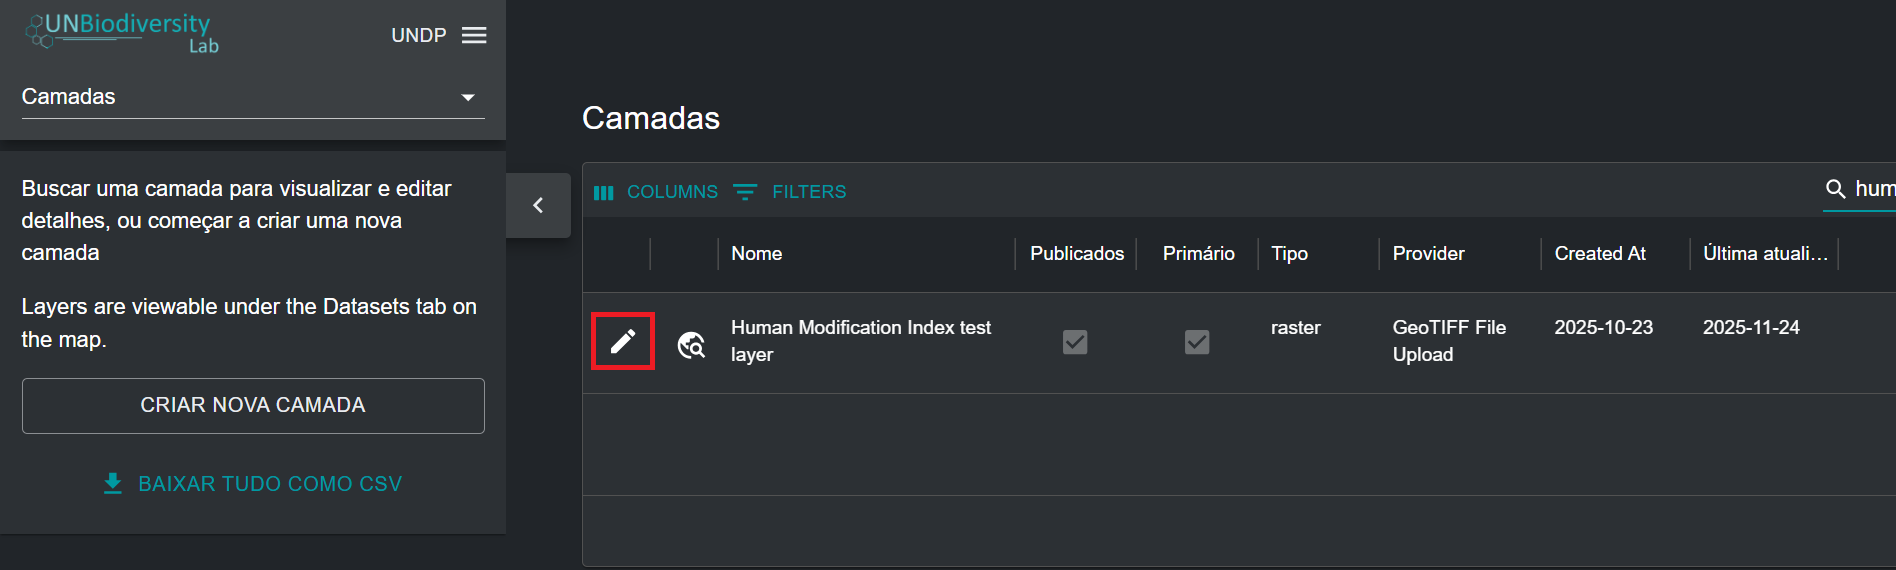
Task: Click the globe preview icon in row
Action: [x=691, y=345]
